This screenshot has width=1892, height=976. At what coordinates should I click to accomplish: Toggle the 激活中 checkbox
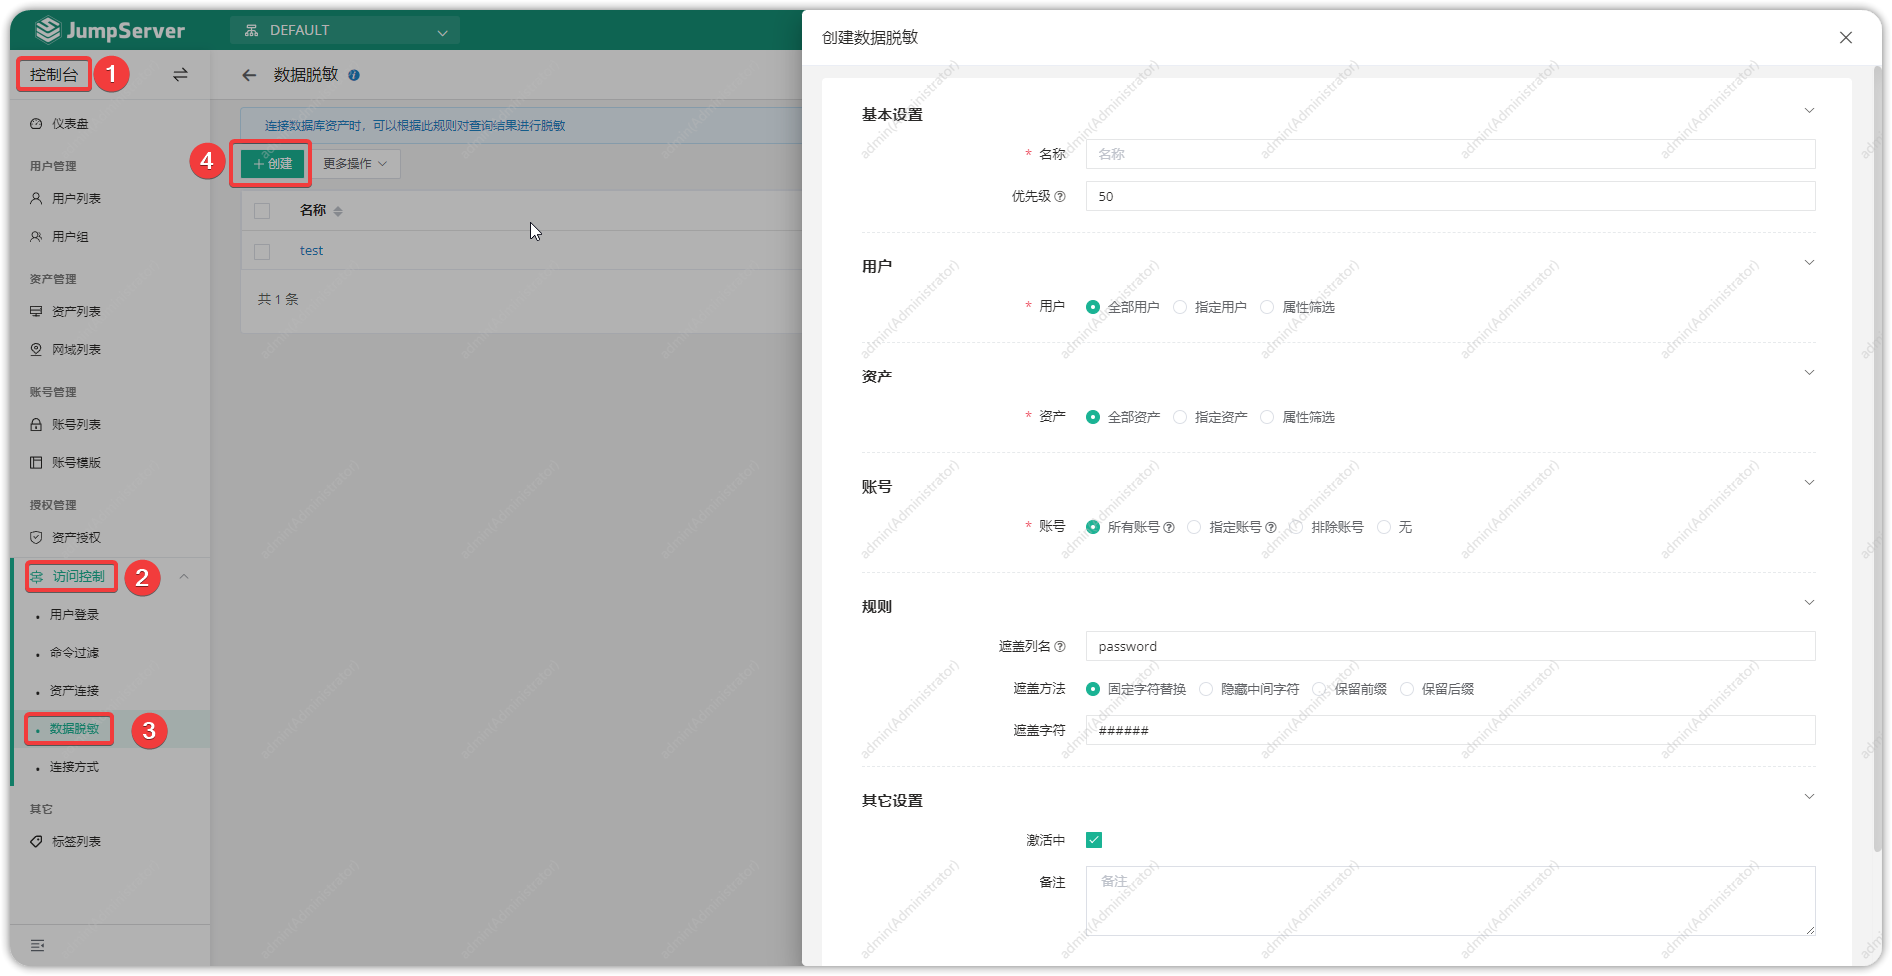1094,840
